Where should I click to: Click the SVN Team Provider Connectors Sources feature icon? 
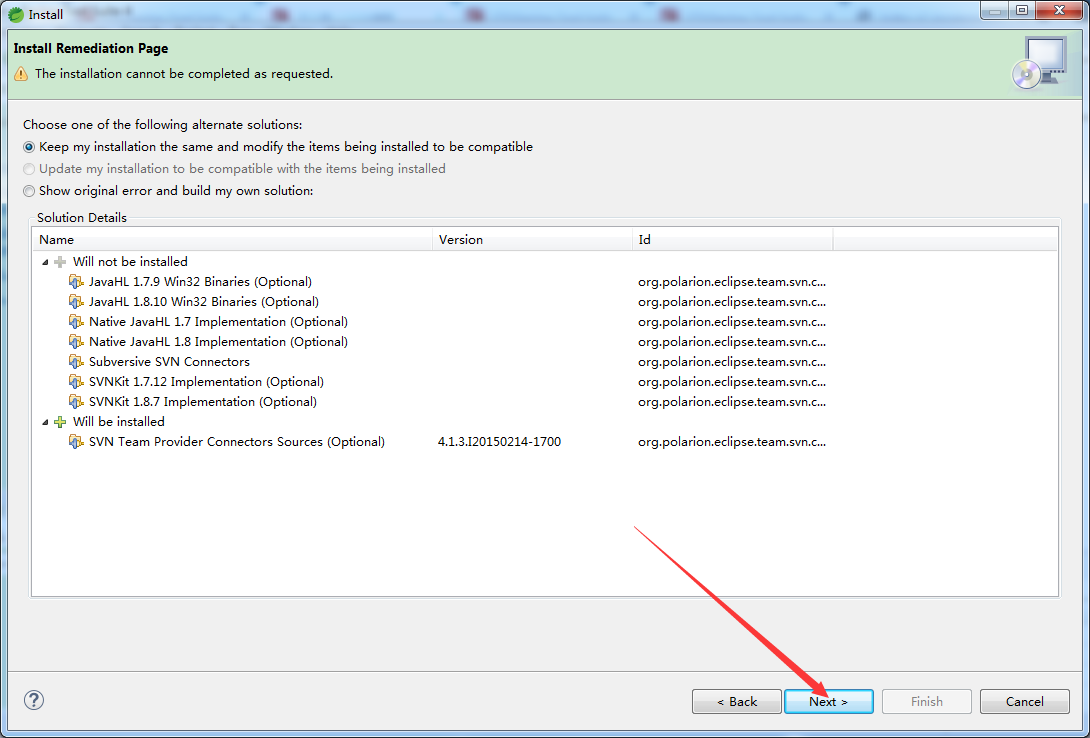(77, 441)
